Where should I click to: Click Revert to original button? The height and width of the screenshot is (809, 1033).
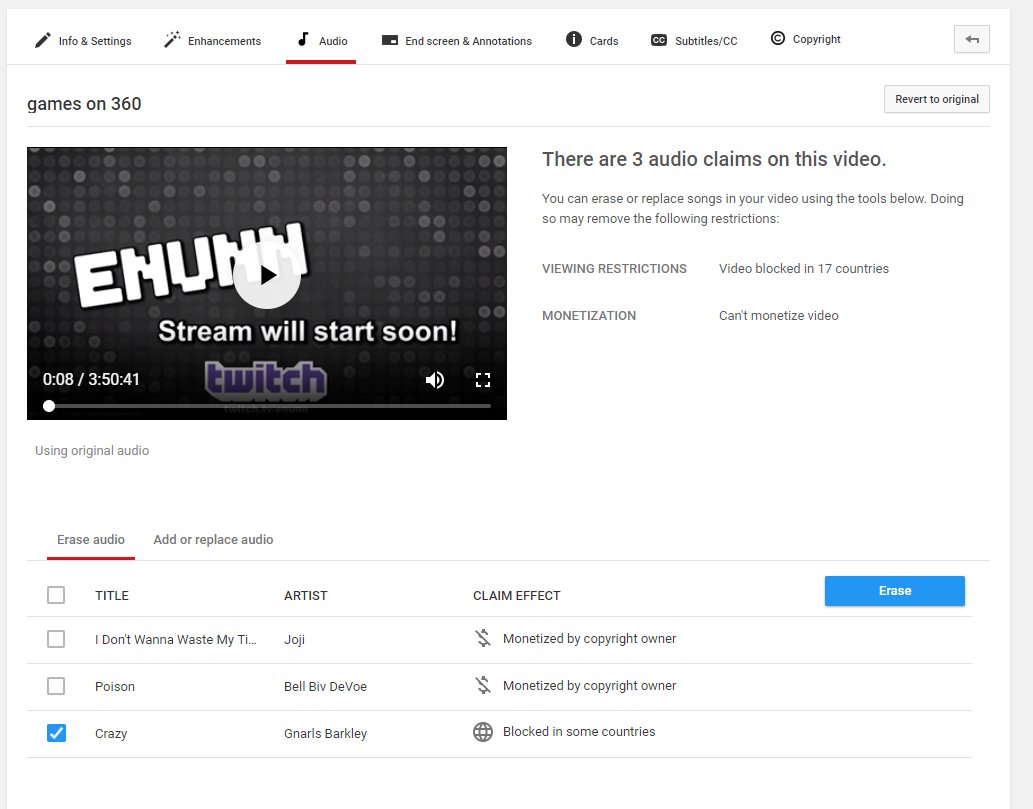click(937, 99)
